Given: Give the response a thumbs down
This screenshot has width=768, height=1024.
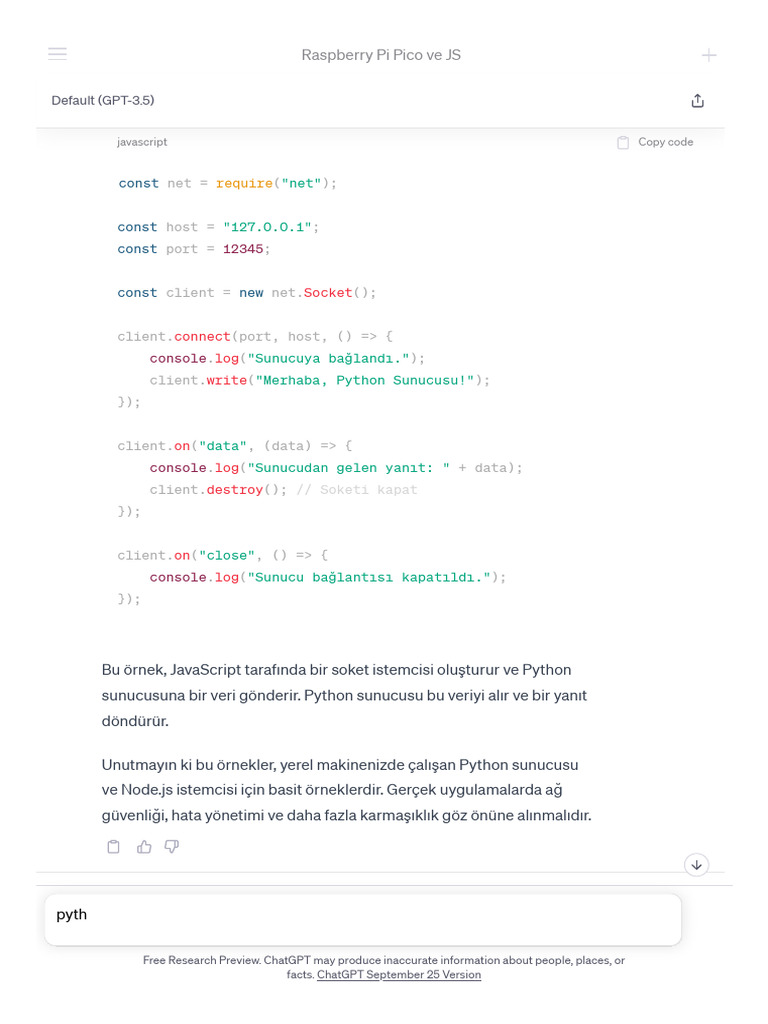Looking at the screenshot, I should [x=172, y=847].
